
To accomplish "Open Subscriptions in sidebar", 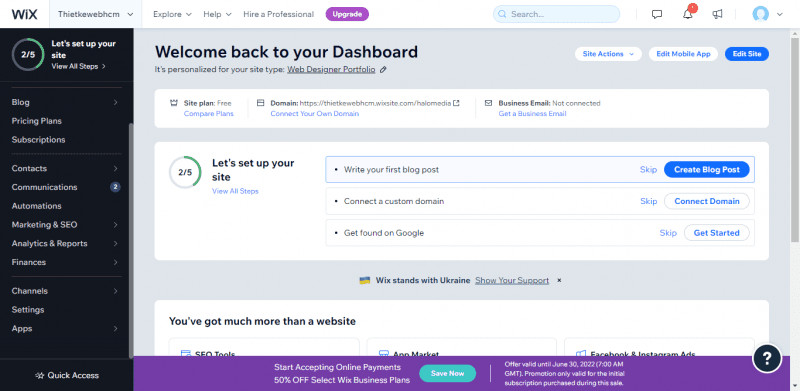I will (38, 139).
